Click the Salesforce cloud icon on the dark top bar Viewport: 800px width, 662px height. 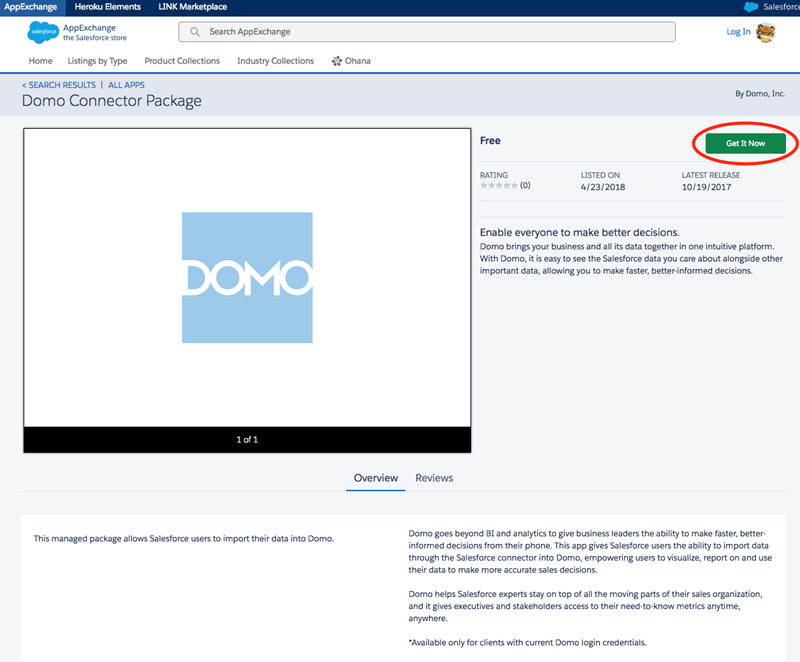[x=752, y=7]
